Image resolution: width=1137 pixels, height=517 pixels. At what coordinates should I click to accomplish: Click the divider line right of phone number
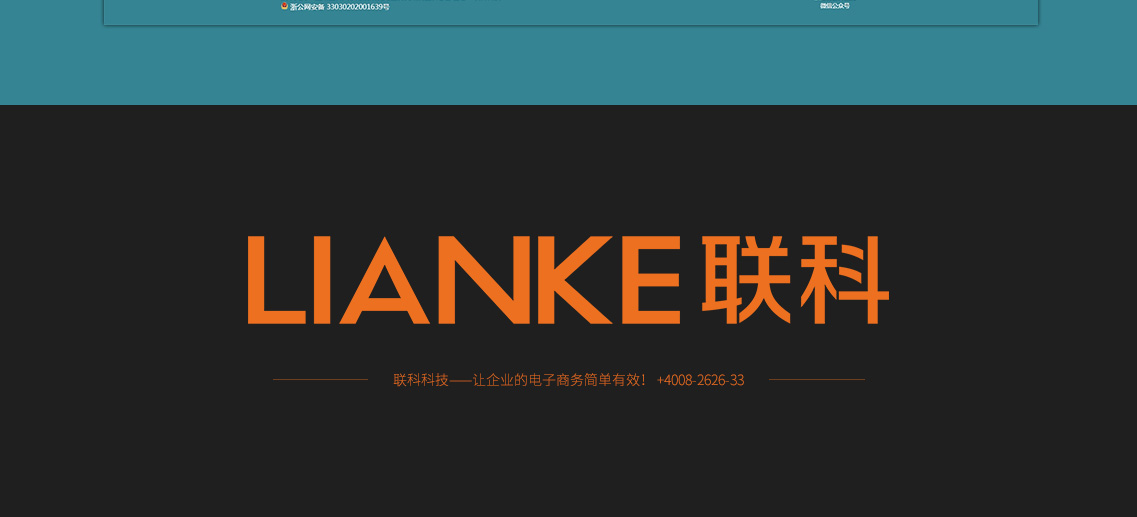pyautogui.click(x=816, y=380)
